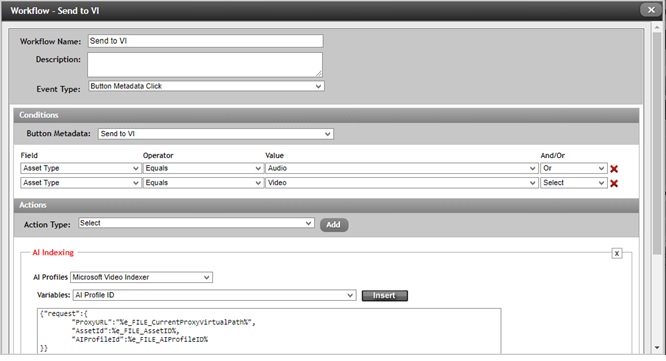Click the Add action button
666x361 pixels.
pos(334,225)
